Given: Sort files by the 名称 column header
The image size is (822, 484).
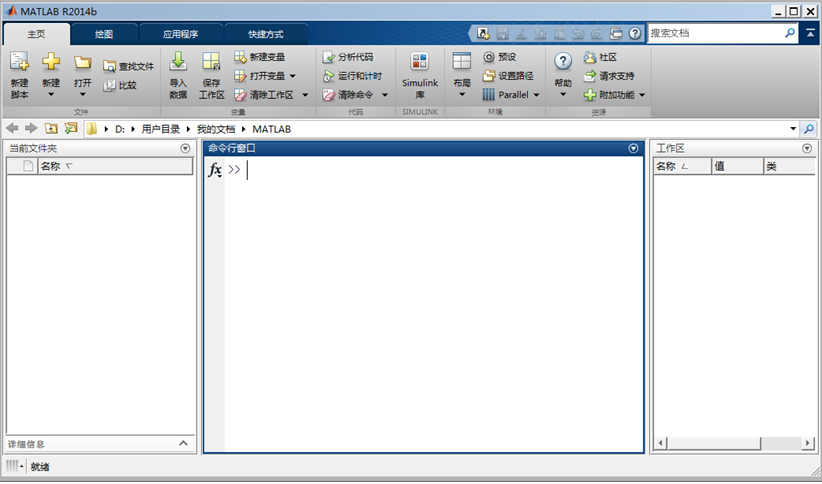Looking at the screenshot, I should 115,166.
